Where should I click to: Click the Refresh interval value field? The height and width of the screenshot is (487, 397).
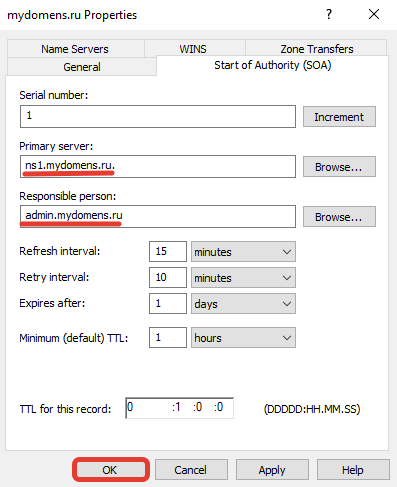coord(168,251)
